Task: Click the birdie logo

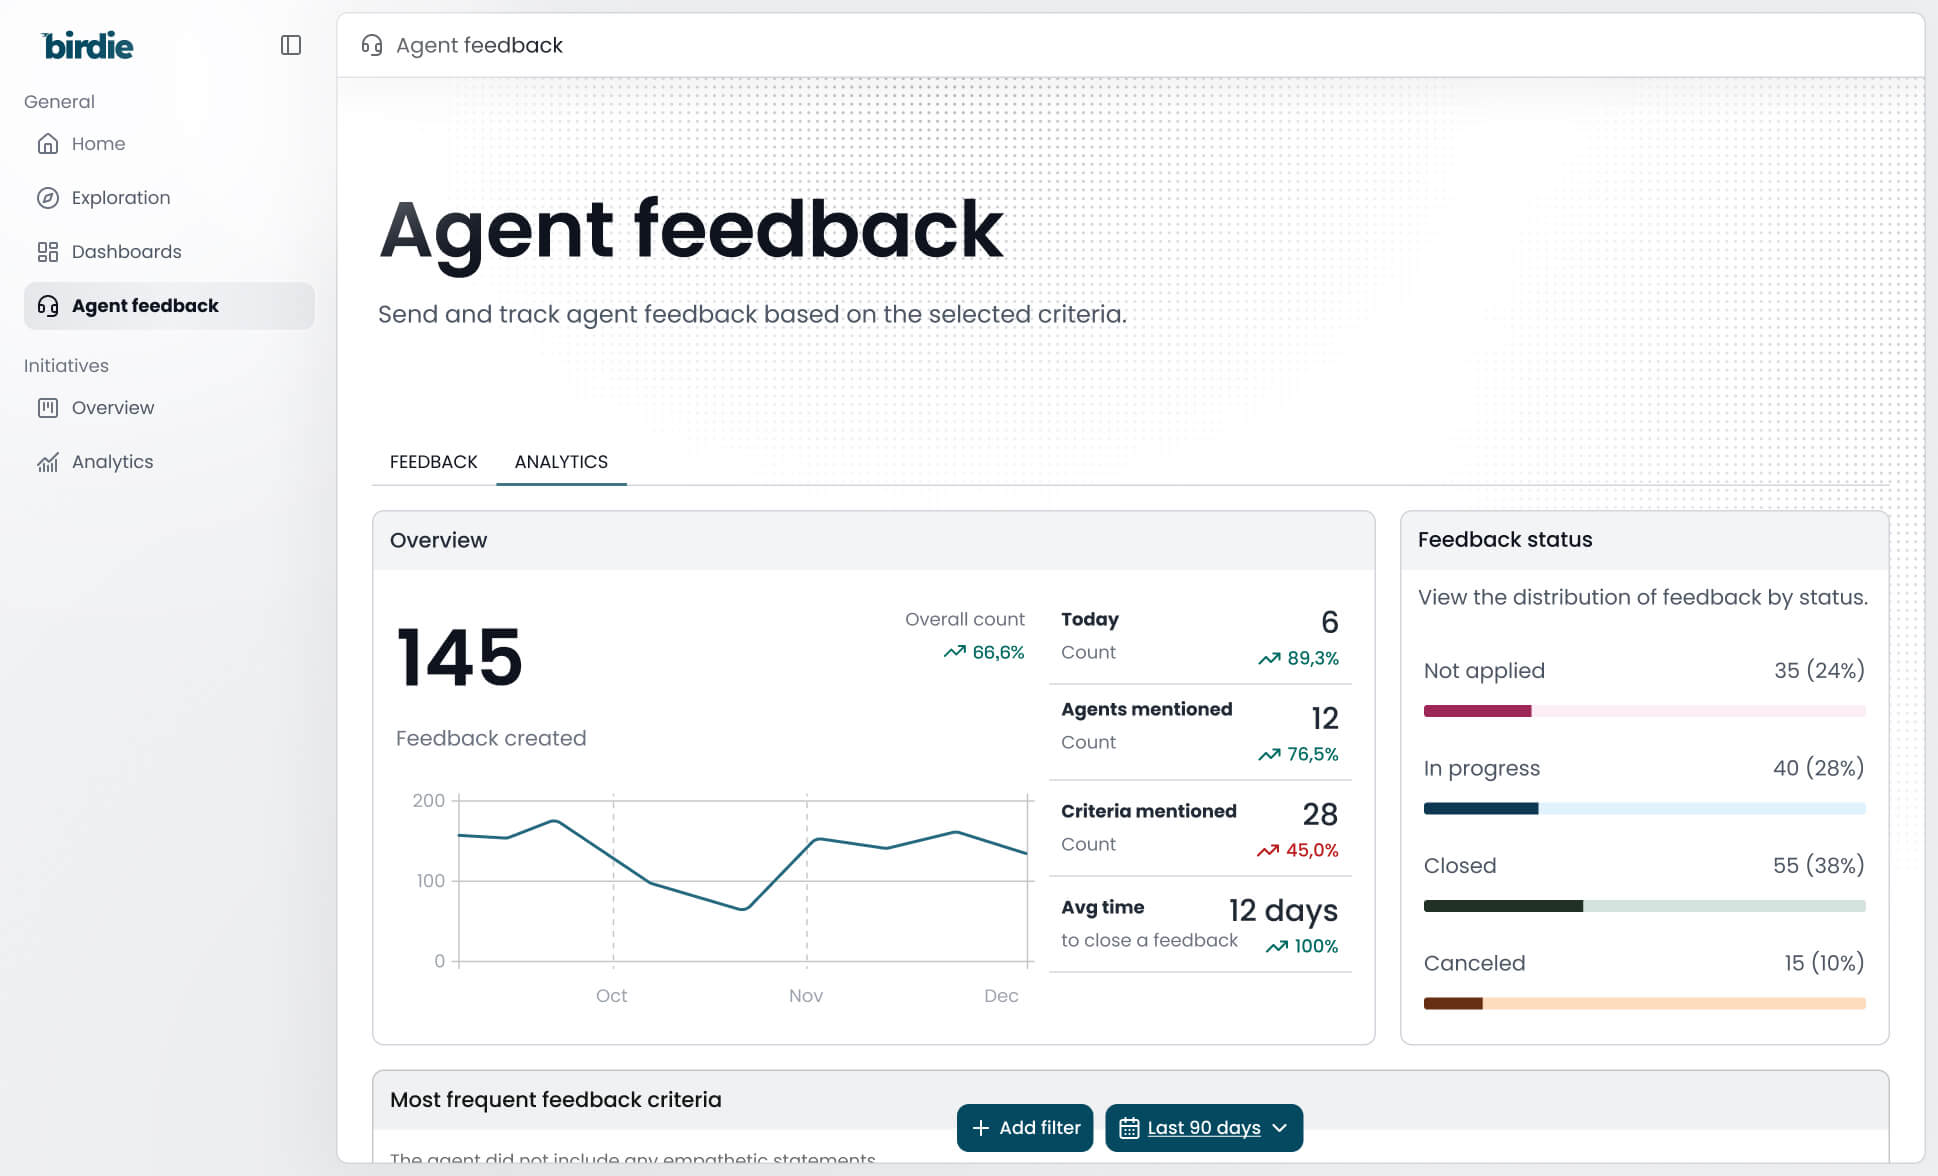Action: point(88,46)
